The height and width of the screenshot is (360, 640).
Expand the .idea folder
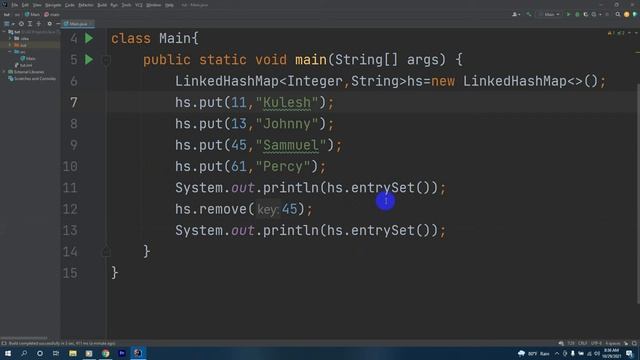pos(10,38)
